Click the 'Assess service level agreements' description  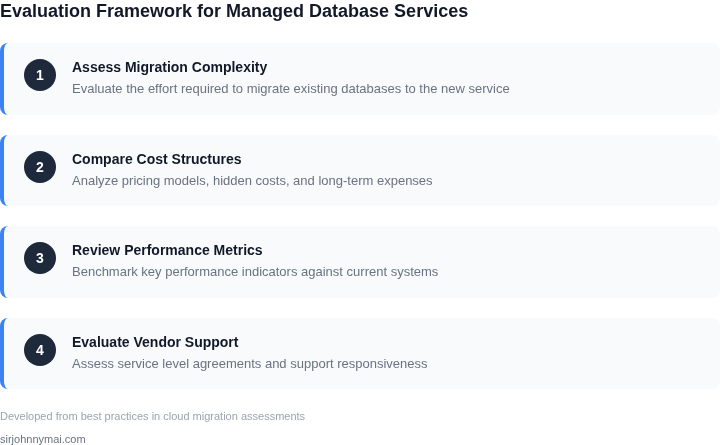coord(249,364)
